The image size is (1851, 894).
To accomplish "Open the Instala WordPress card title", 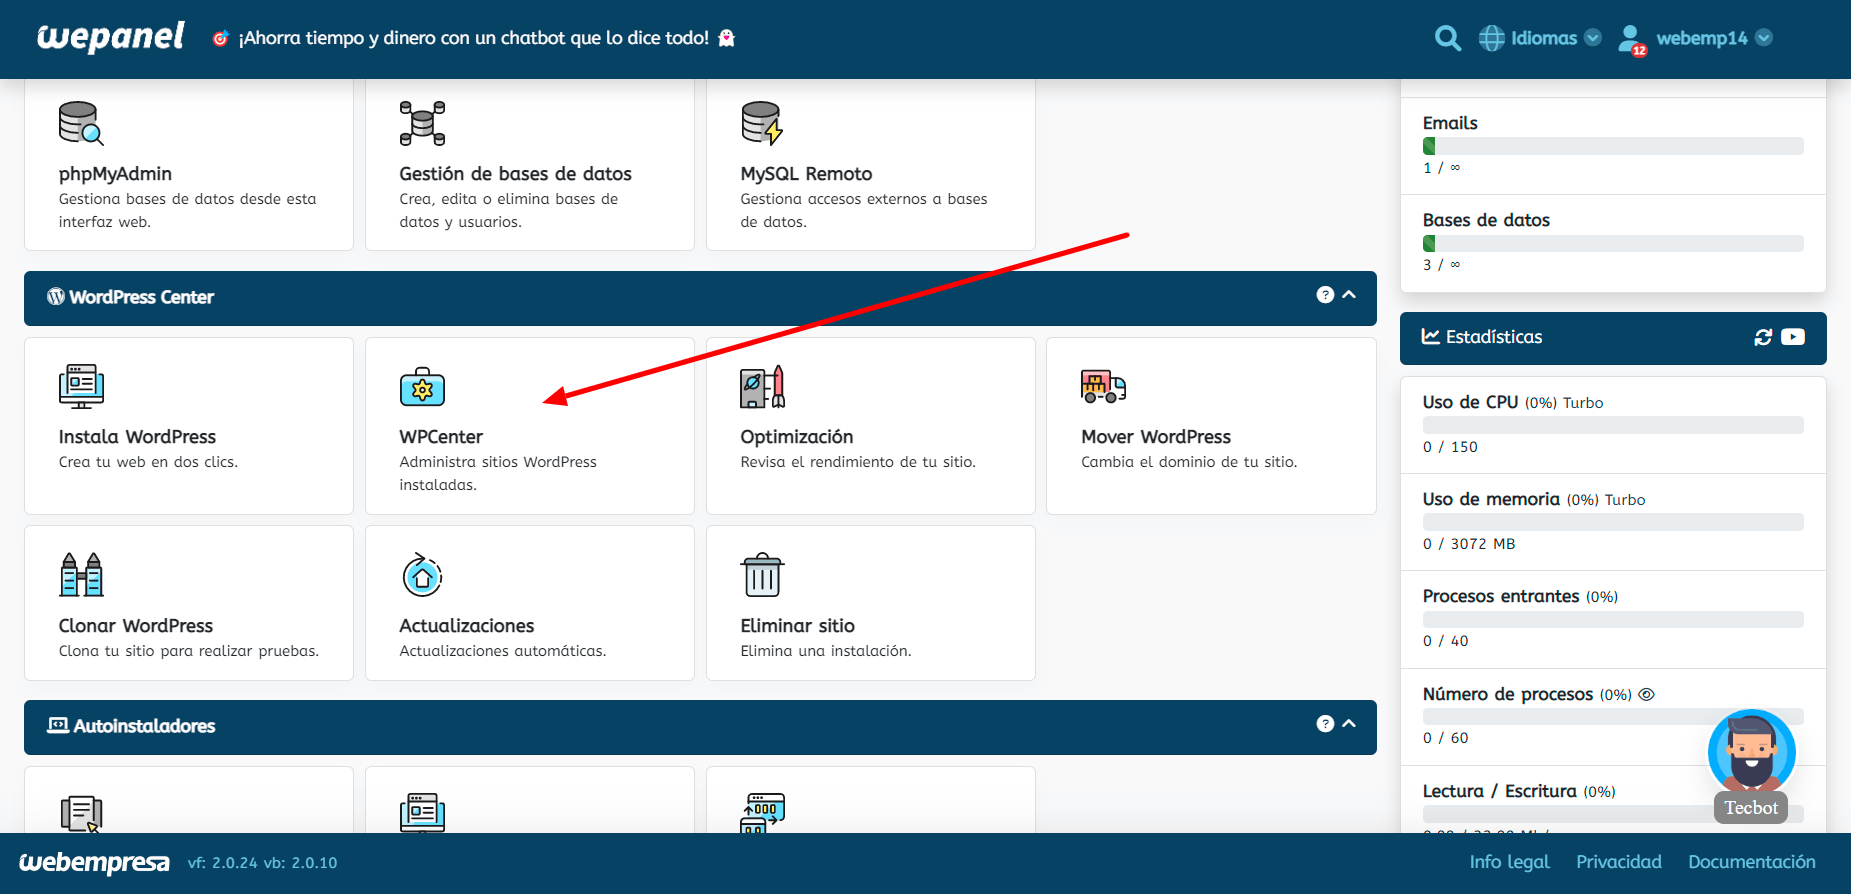I will pyautogui.click(x=137, y=437).
